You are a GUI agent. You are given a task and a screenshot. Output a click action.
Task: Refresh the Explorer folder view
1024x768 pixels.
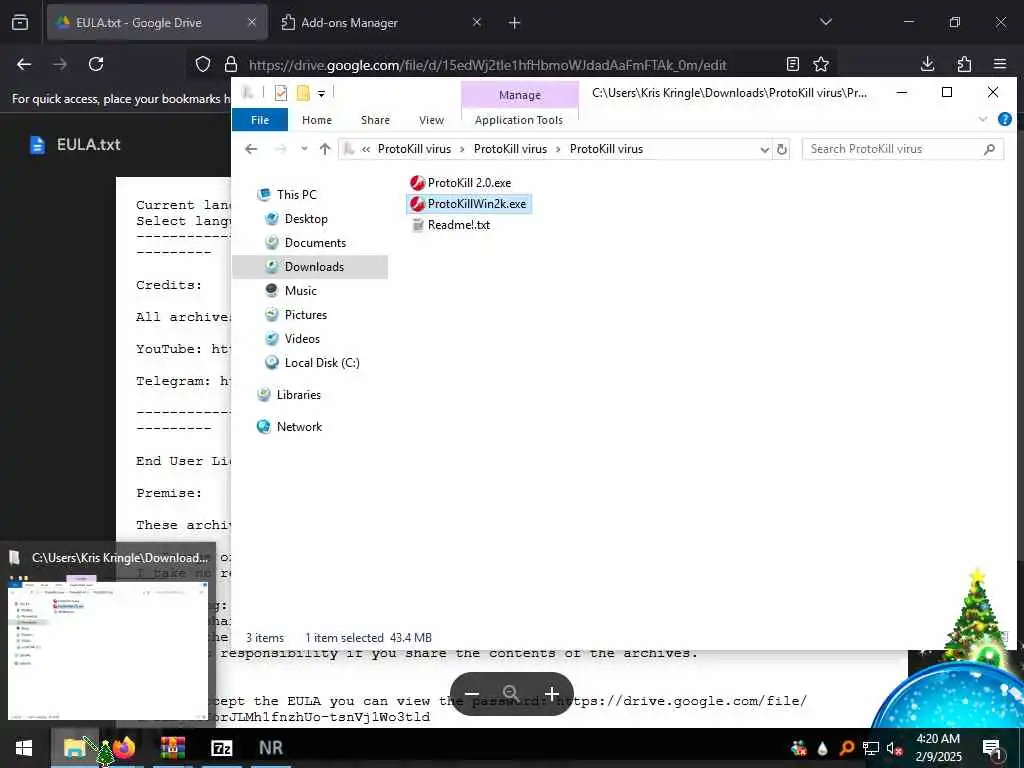click(781, 150)
